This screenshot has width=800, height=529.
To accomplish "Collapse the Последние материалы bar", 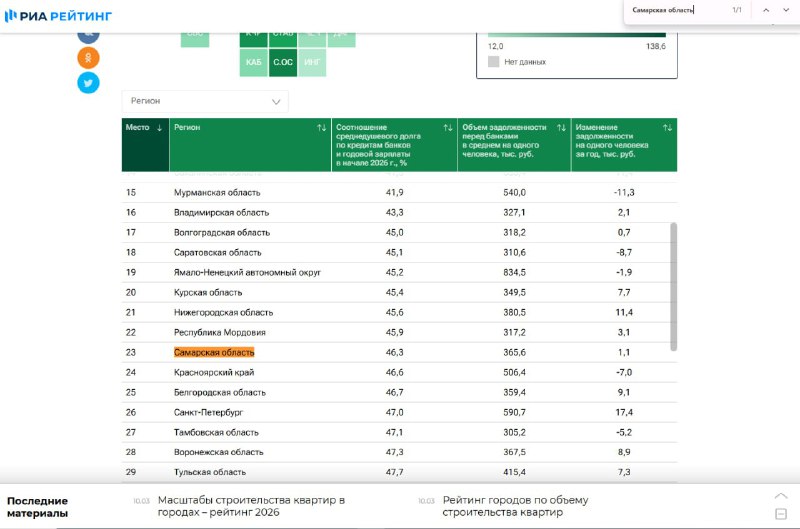I will (781, 513).
